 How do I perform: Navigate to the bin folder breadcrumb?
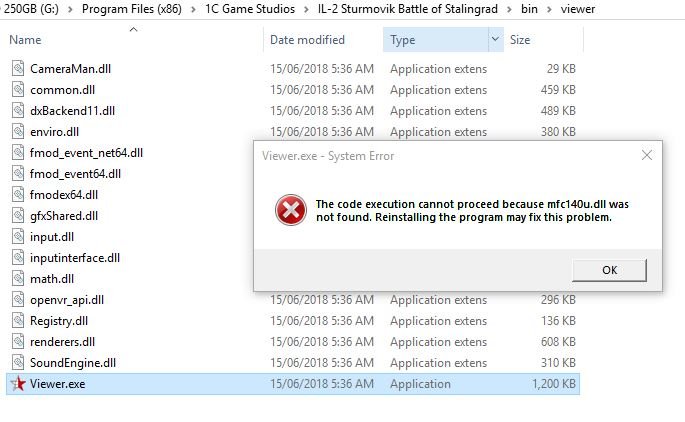pyautogui.click(x=529, y=9)
